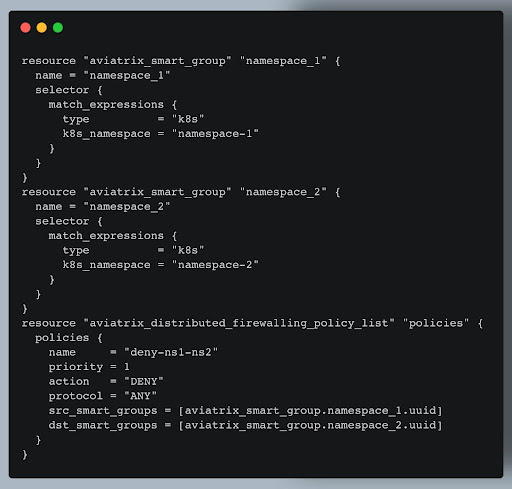Click the yellow minimize window dot
Image resolution: width=512 pixels, height=489 pixels.
(x=42, y=28)
